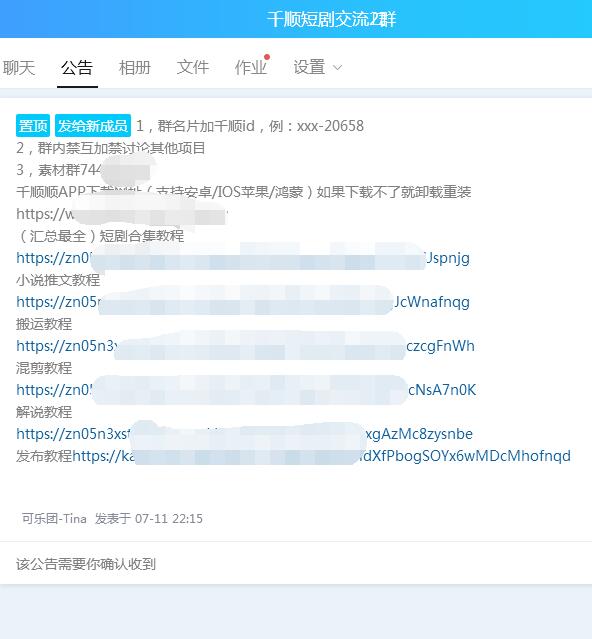Click the APP download https link
The width and height of the screenshot is (592, 639).
coord(121,214)
